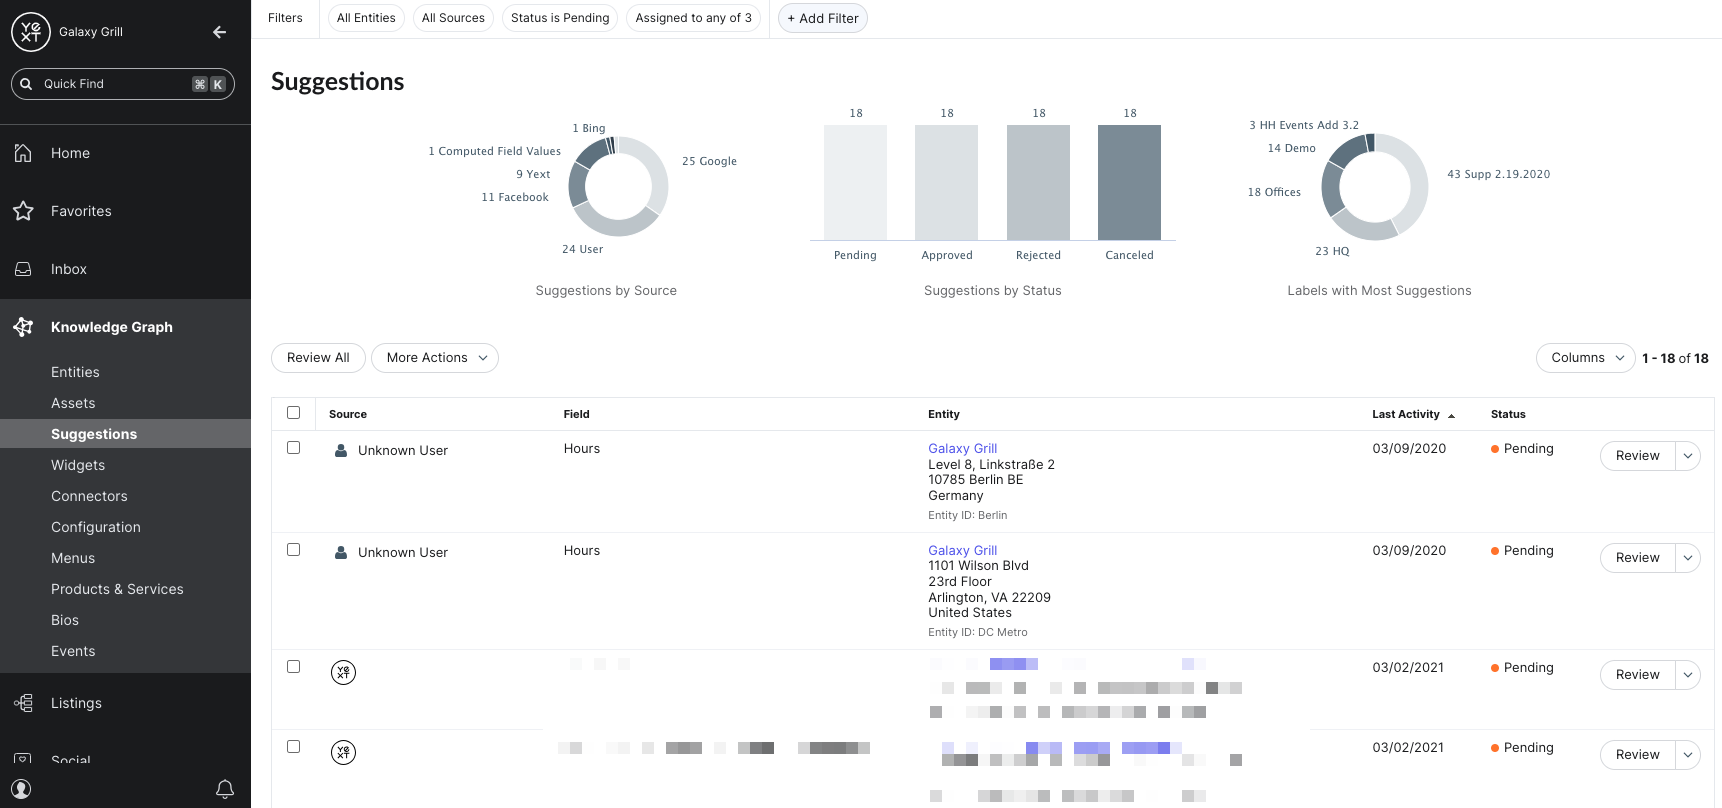Click the Rejected bar in status chart
This screenshot has width=1722, height=808.
click(x=1038, y=182)
